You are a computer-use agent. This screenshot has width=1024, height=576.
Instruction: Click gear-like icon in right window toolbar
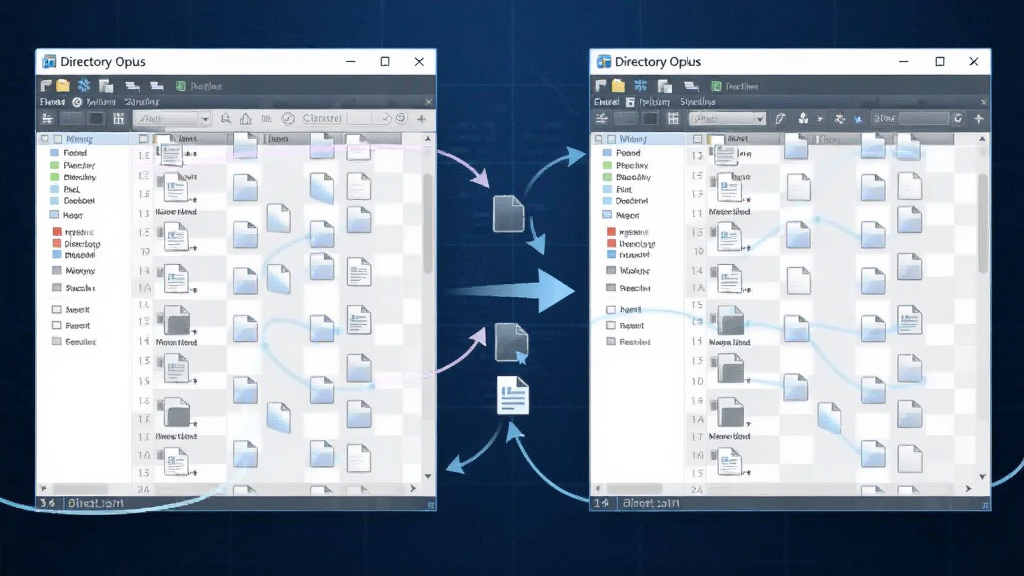[x=840, y=119]
